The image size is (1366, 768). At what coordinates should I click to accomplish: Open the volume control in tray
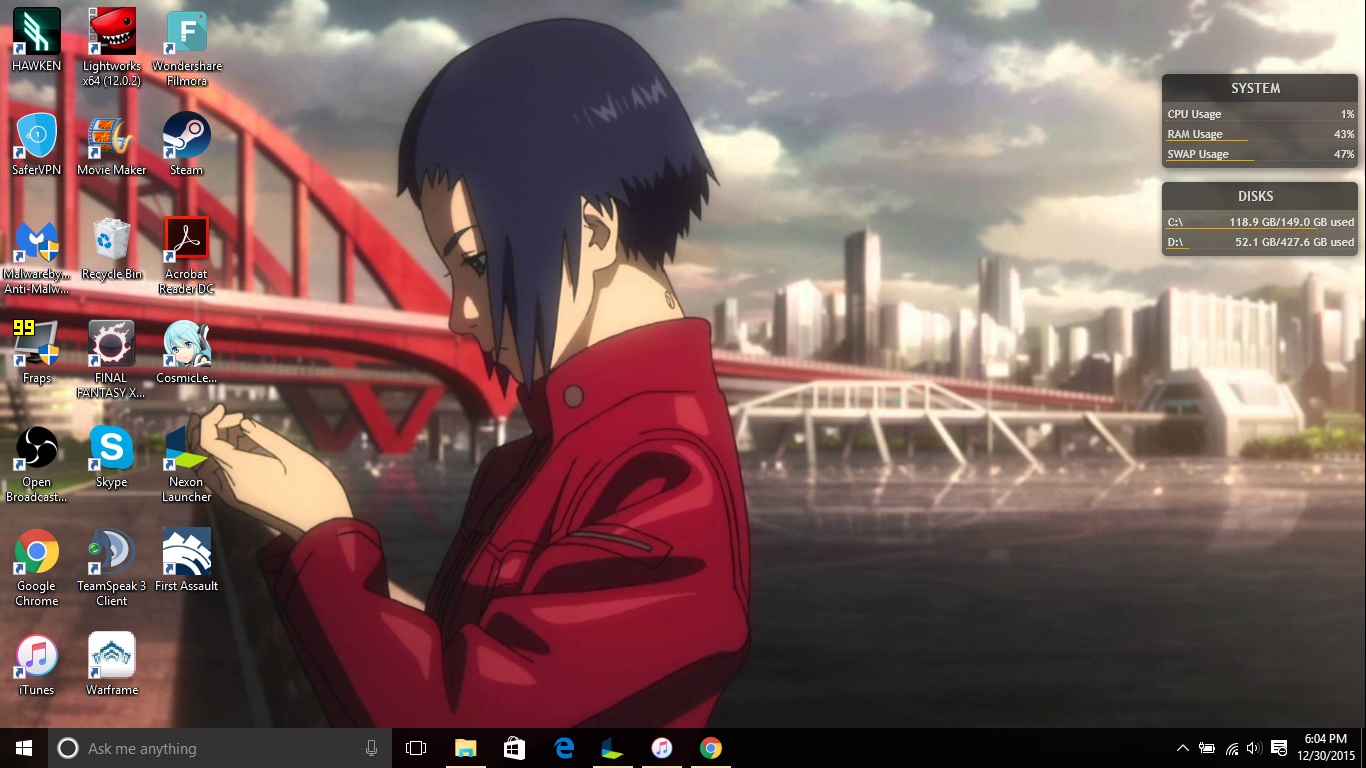pyautogui.click(x=1254, y=748)
